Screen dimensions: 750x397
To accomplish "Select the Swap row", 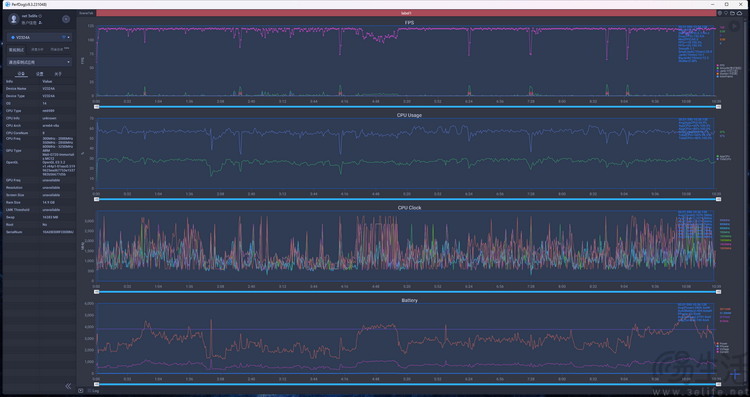I will click(40, 217).
